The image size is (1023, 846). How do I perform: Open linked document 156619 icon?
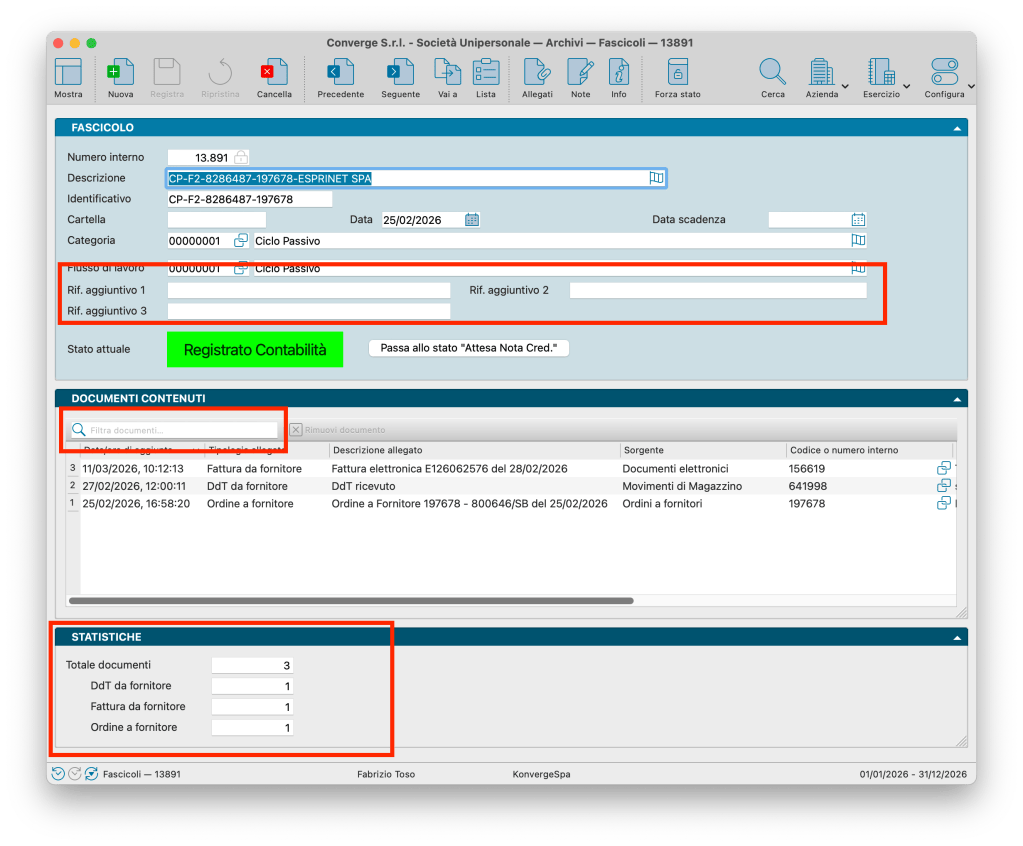coord(943,468)
